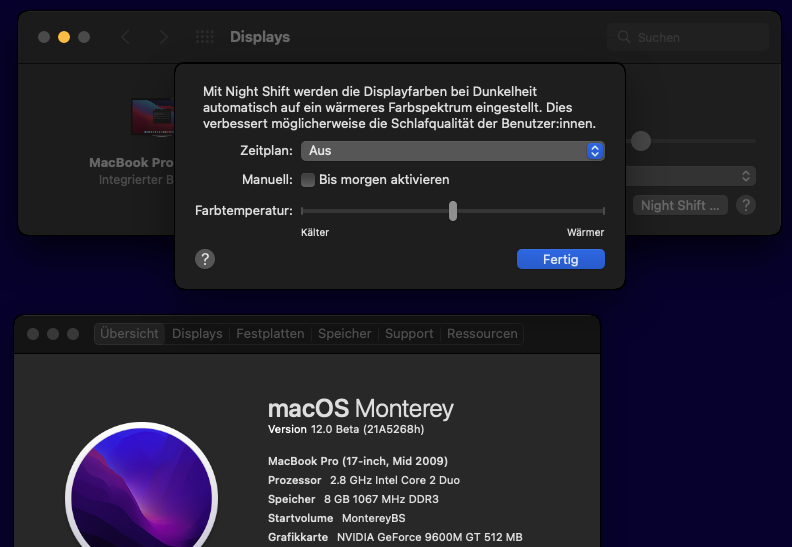The height and width of the screenshot is (547, 792).
Task: Click the Farbtemperatur slider handle
Action: tap(453, 211)
